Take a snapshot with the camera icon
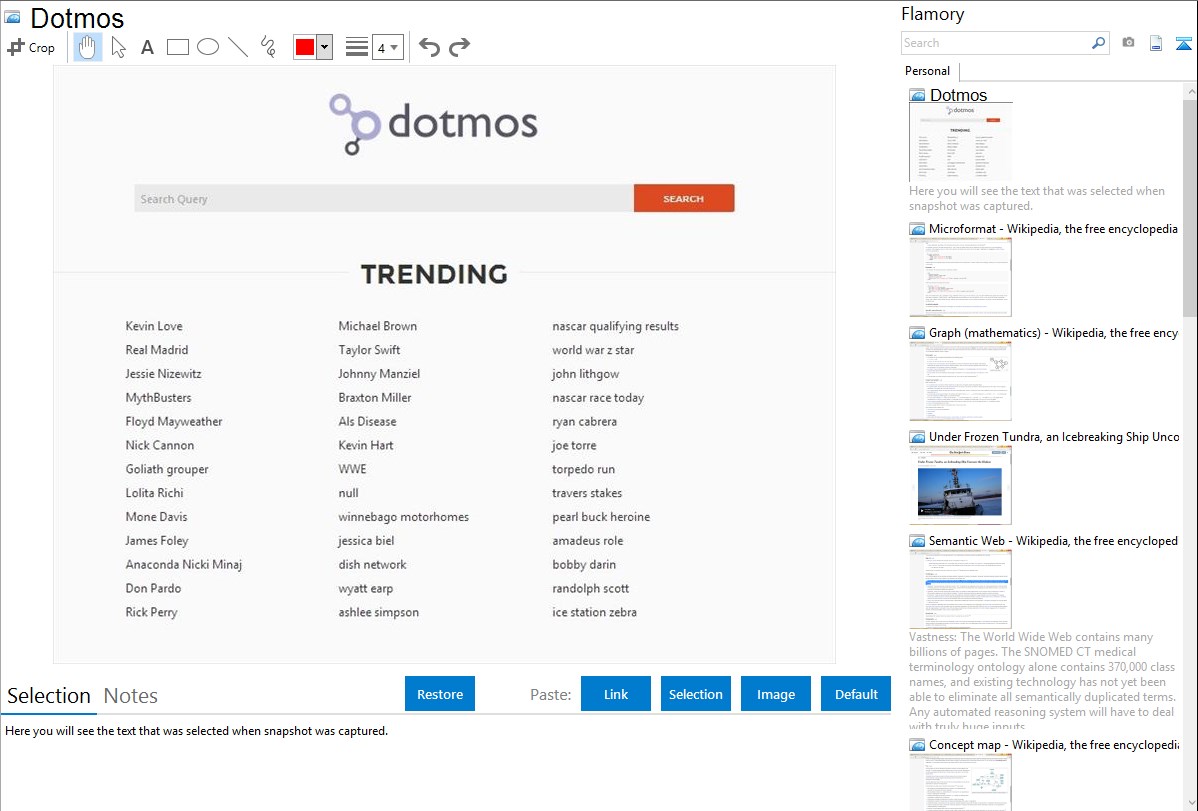 coord(1128,43)
